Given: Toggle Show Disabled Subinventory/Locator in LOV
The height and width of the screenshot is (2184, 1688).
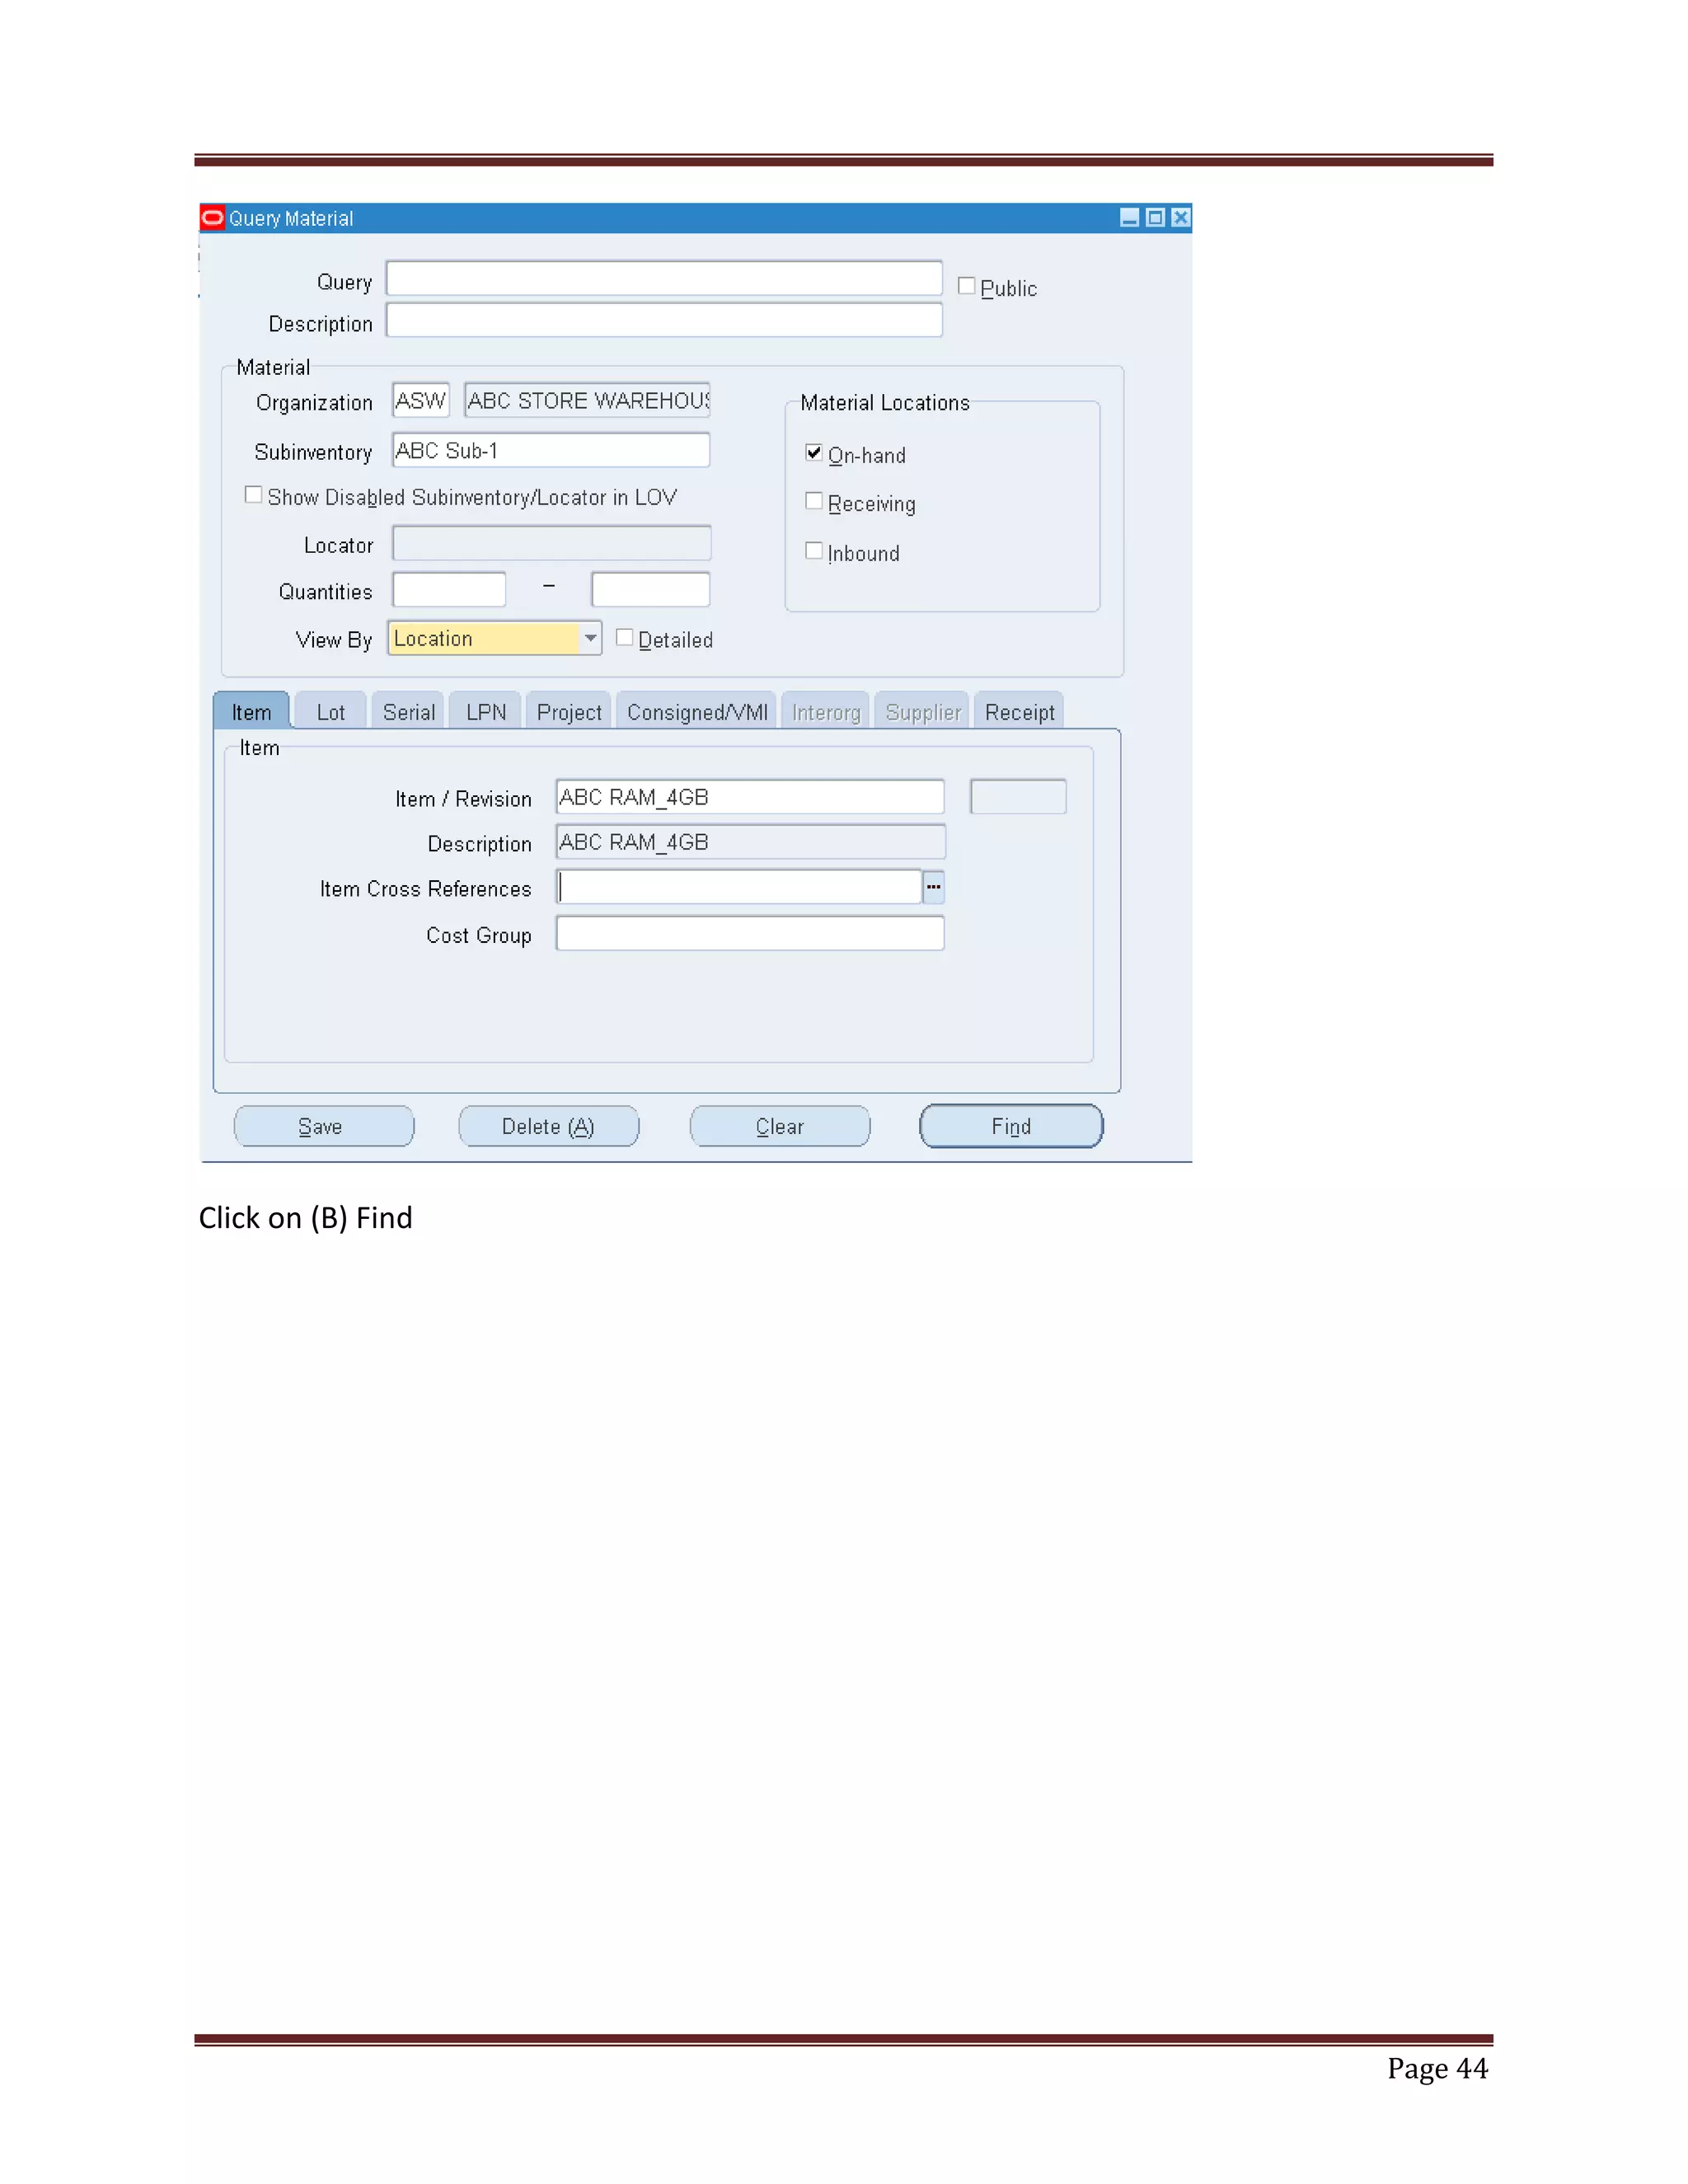Looking at the screenshot, I should click(x=254, y=495).
